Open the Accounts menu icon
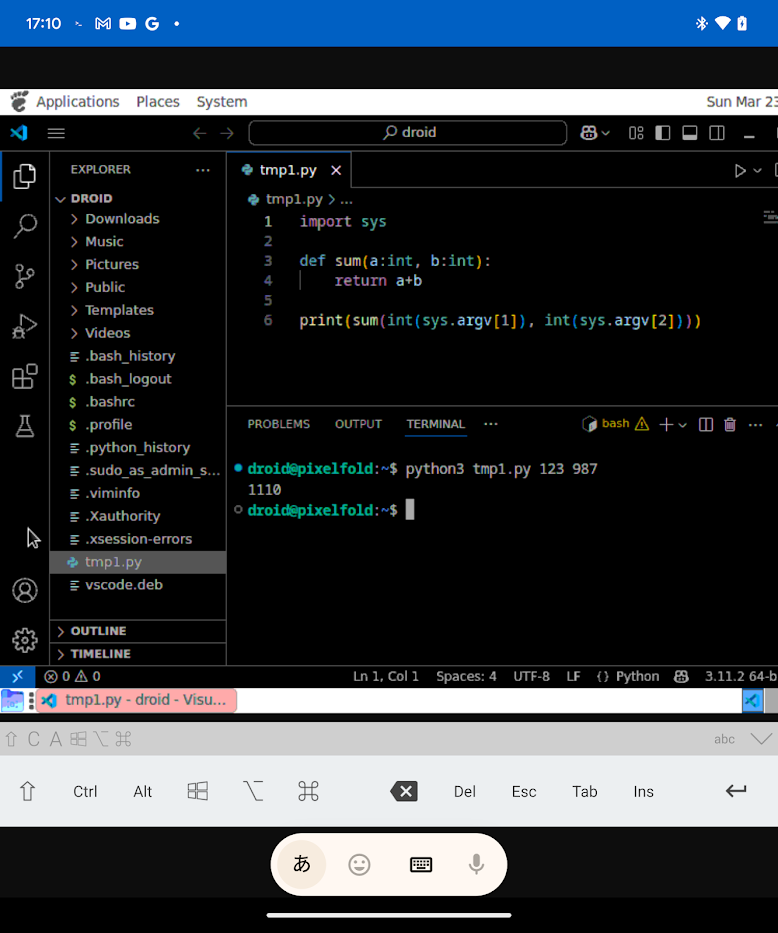 24,590
